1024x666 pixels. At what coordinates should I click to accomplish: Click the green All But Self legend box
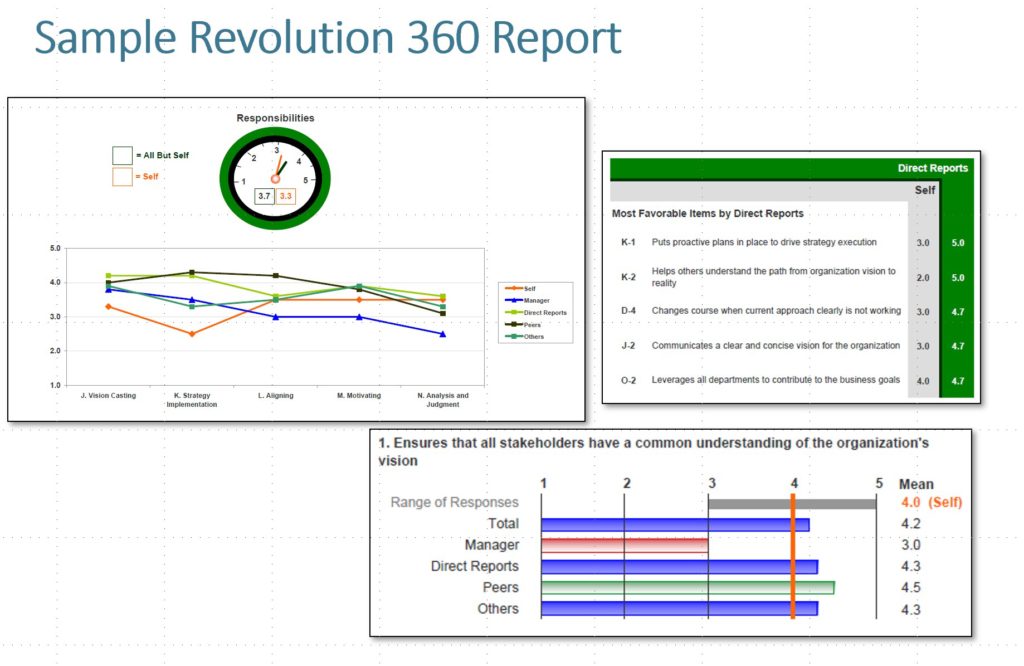[x=122, y=155]
